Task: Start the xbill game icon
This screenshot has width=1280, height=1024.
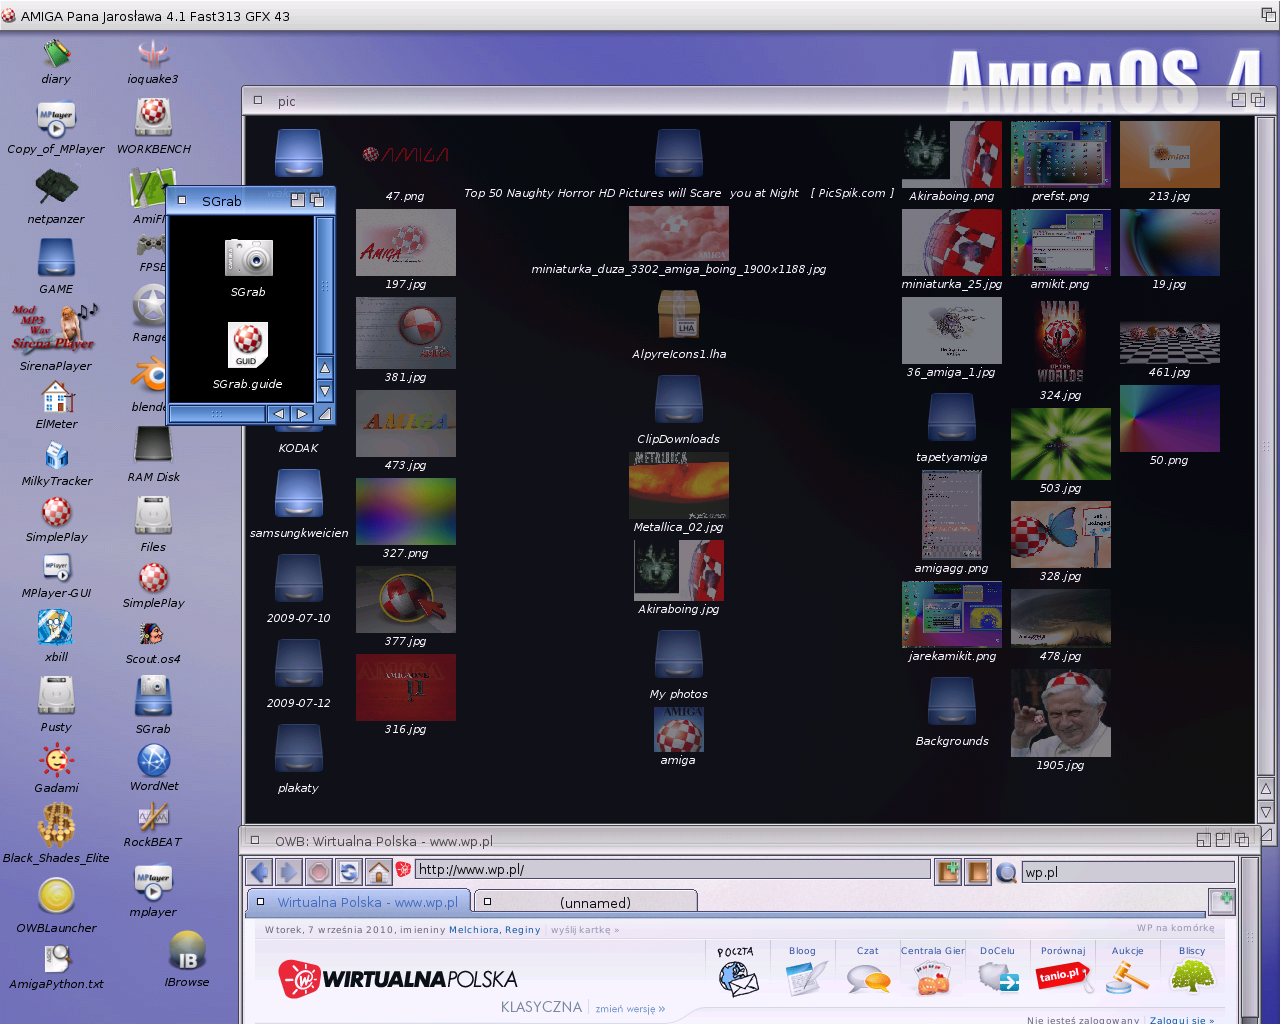Action: coord(56,627)
